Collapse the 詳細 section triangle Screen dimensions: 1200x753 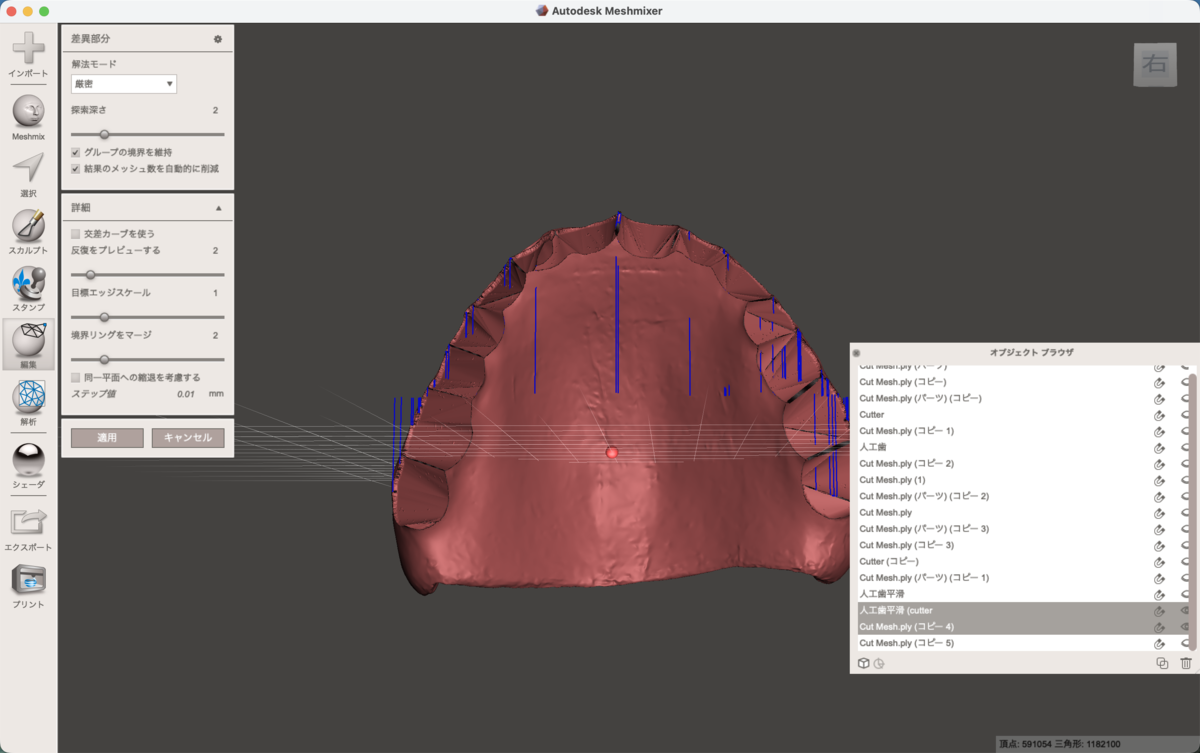(219, 208)
